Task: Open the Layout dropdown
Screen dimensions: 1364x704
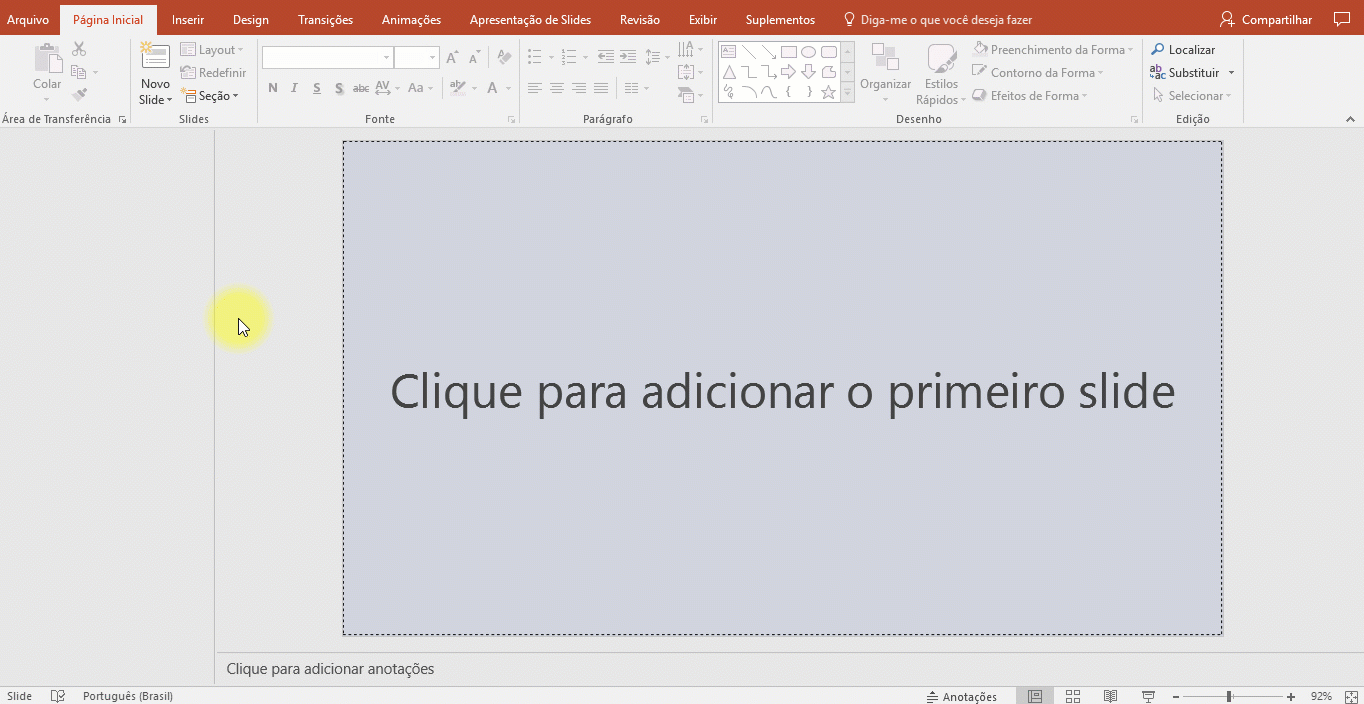Action: click(212, 49)
